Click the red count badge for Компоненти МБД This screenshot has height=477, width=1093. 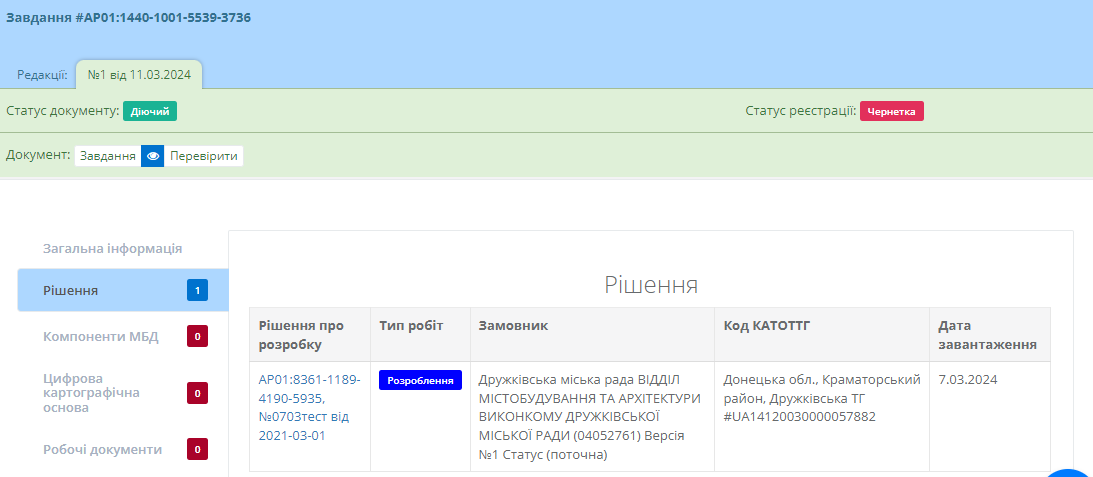197,337
